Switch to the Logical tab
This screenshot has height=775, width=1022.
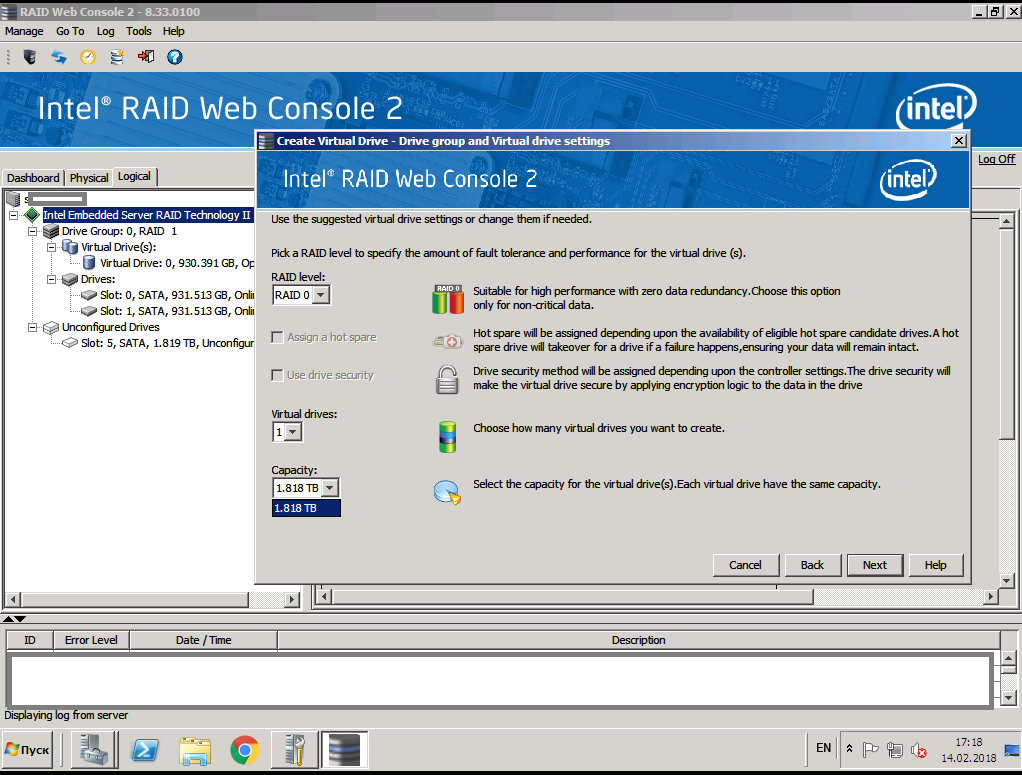(134, 177)
